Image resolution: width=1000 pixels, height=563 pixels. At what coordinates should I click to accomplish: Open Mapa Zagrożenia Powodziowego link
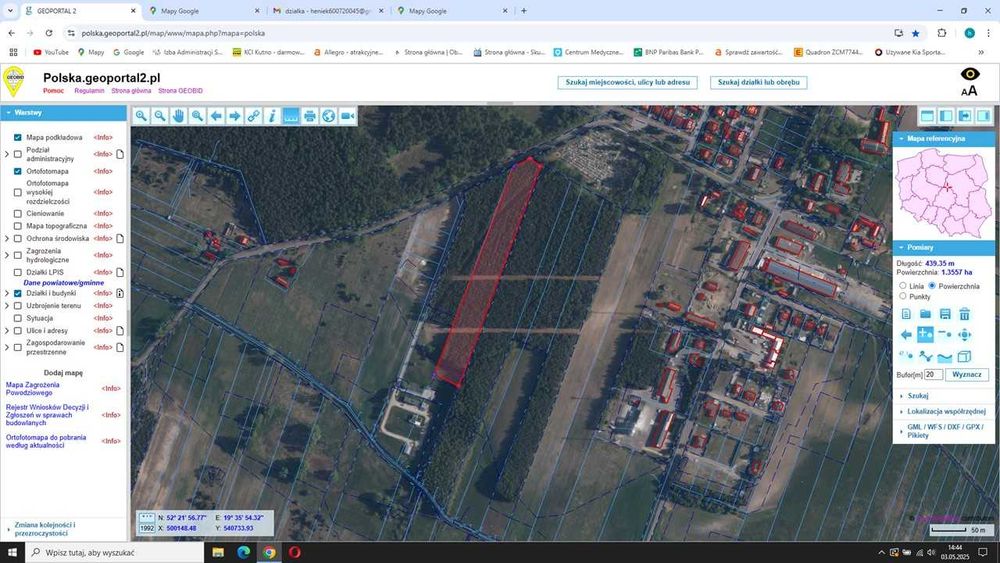(33, 389)
